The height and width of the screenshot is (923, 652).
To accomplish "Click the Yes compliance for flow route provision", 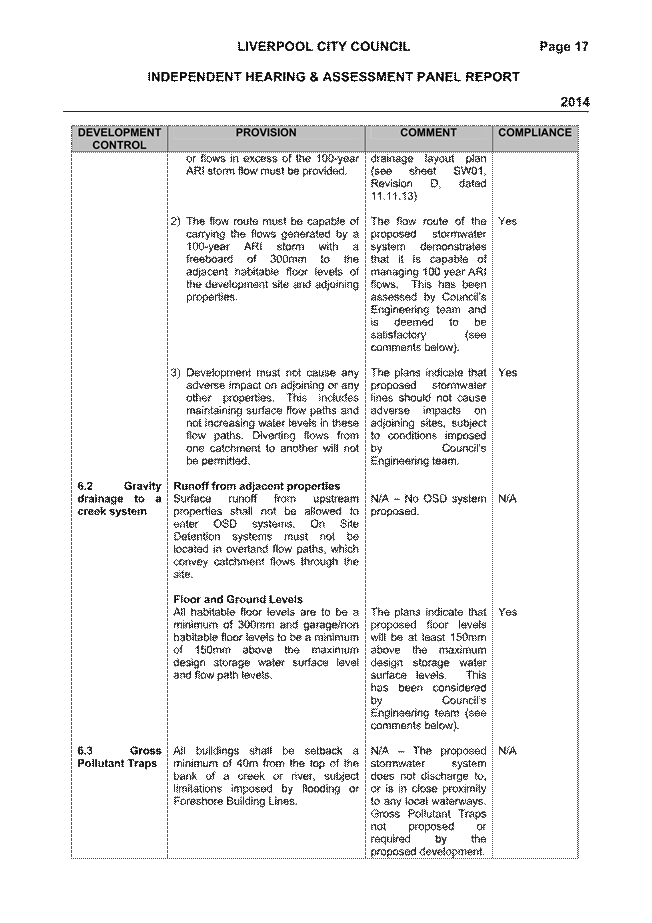I will pos(507,221).
